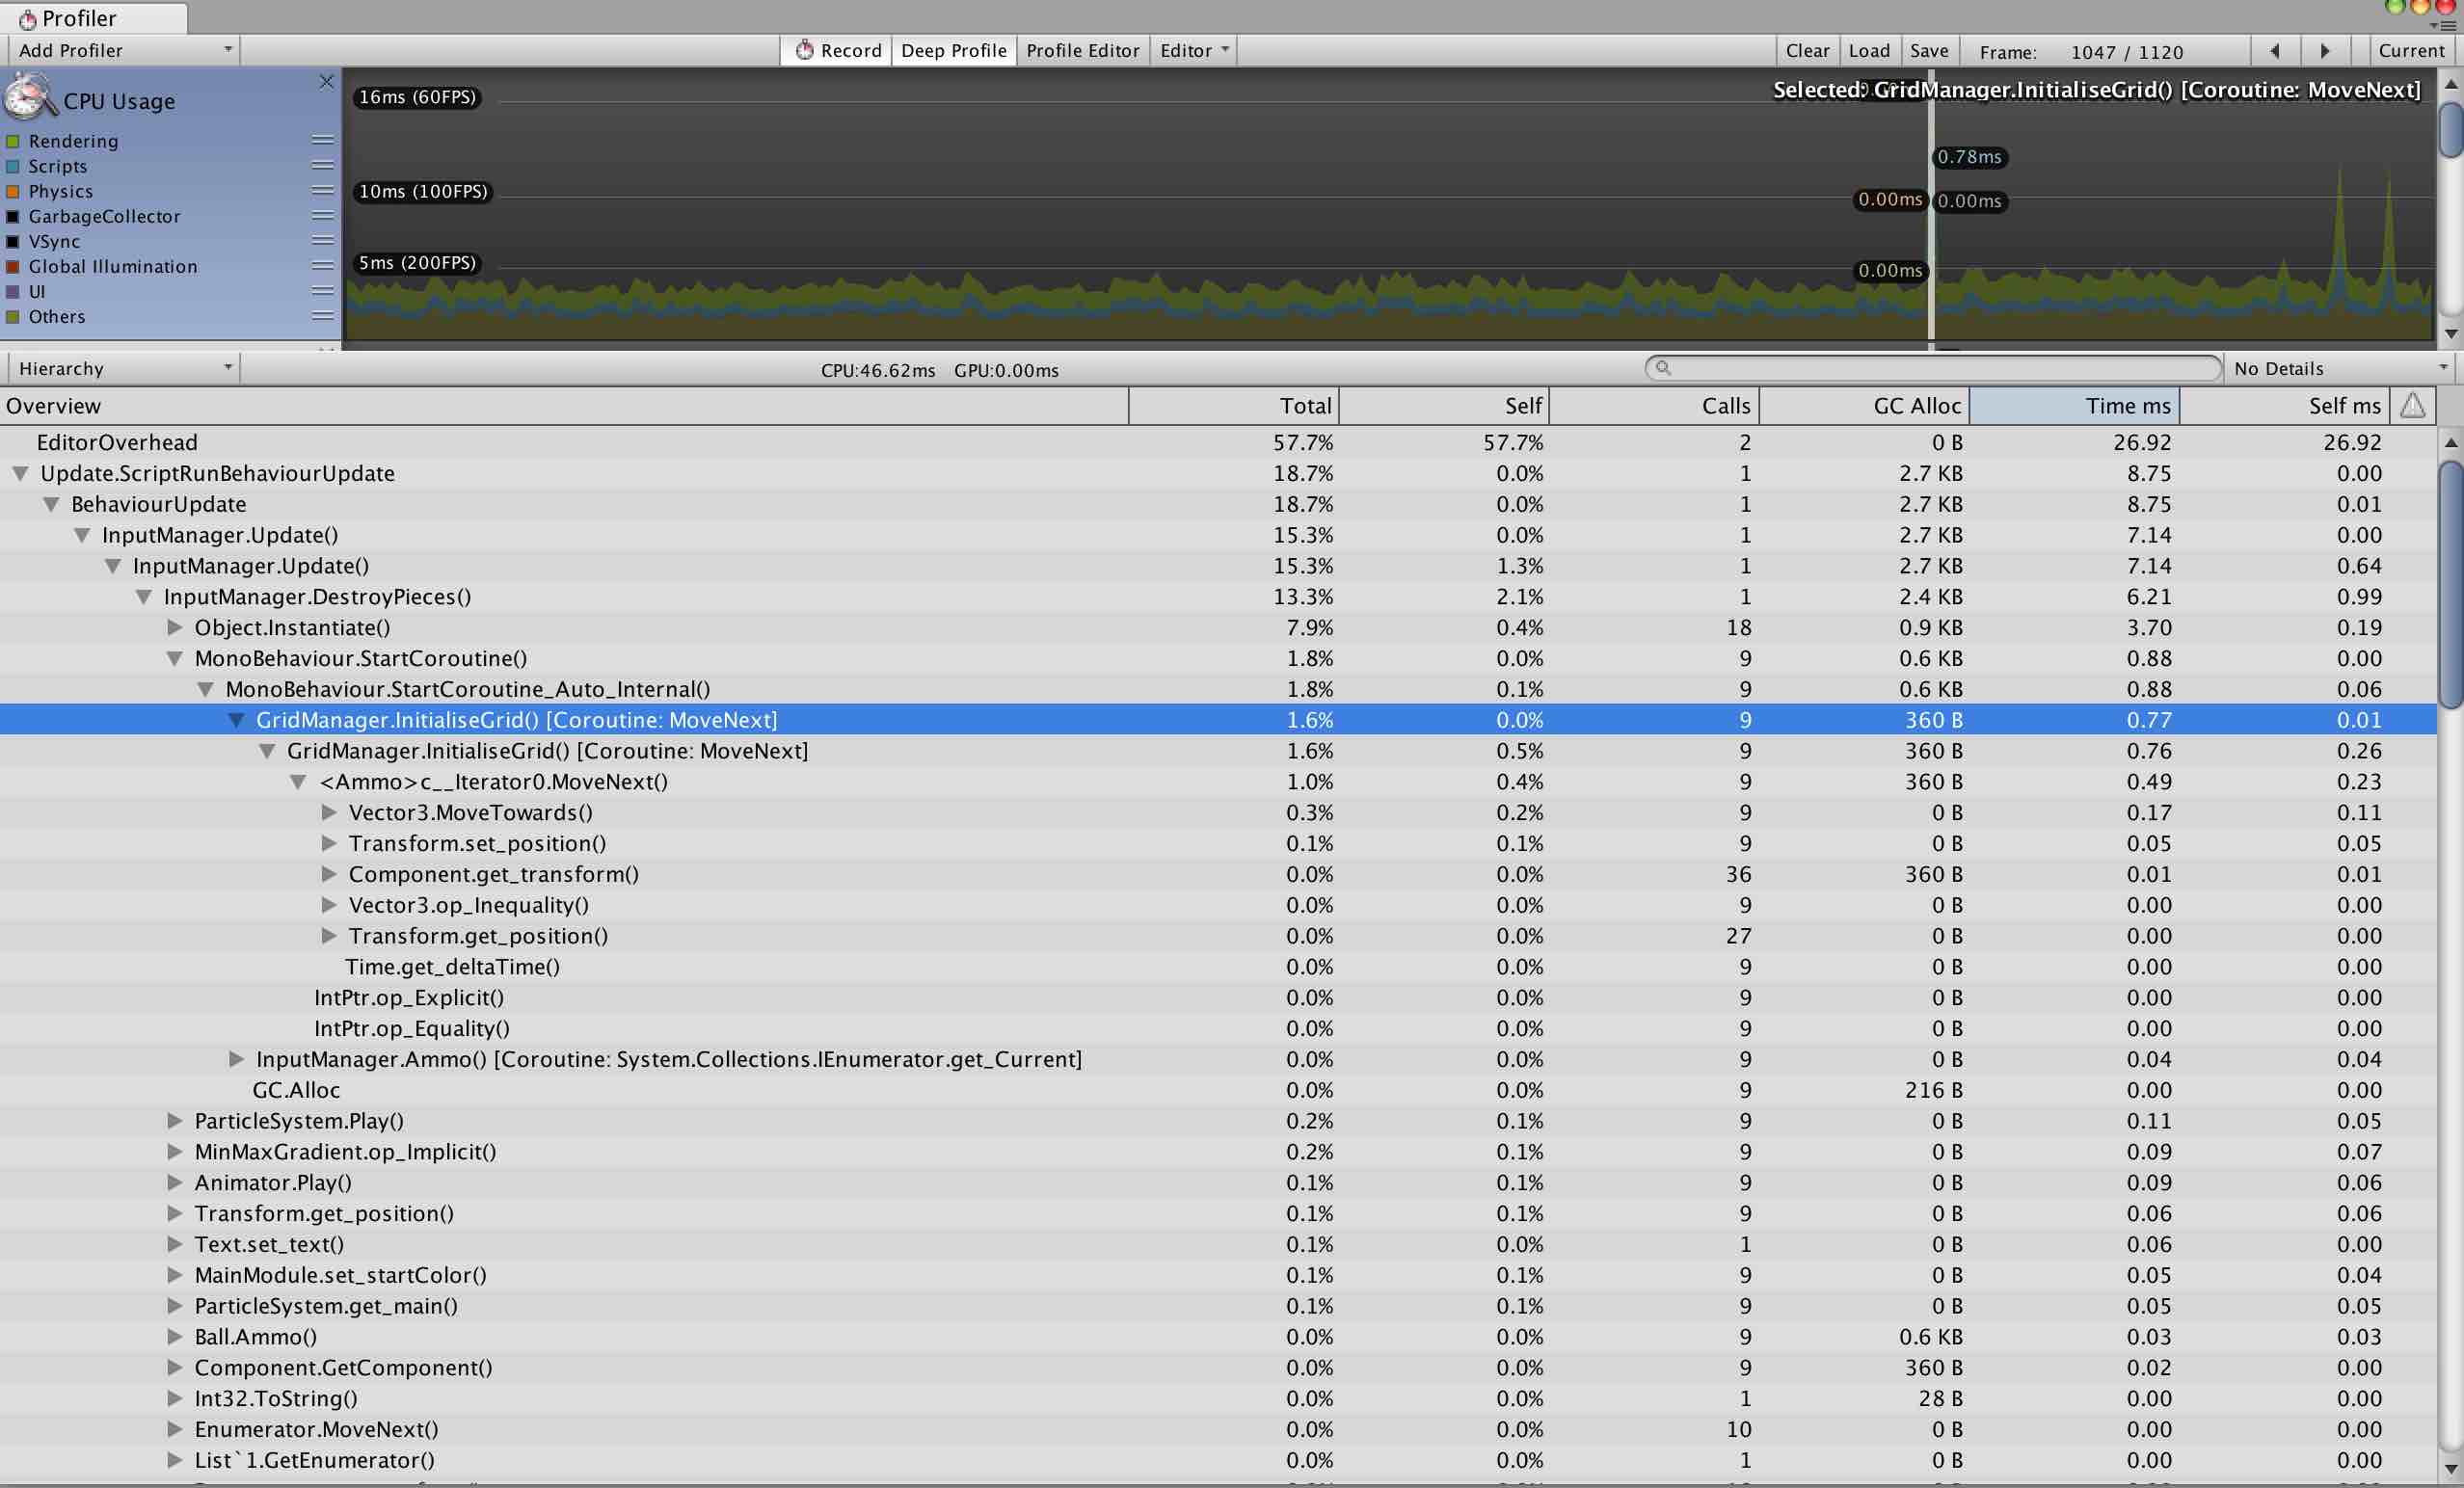Expand Ball.Ammo() row
Image resolution: width=2464 pixels, height=1488 pixels.
click(175, 1337)
